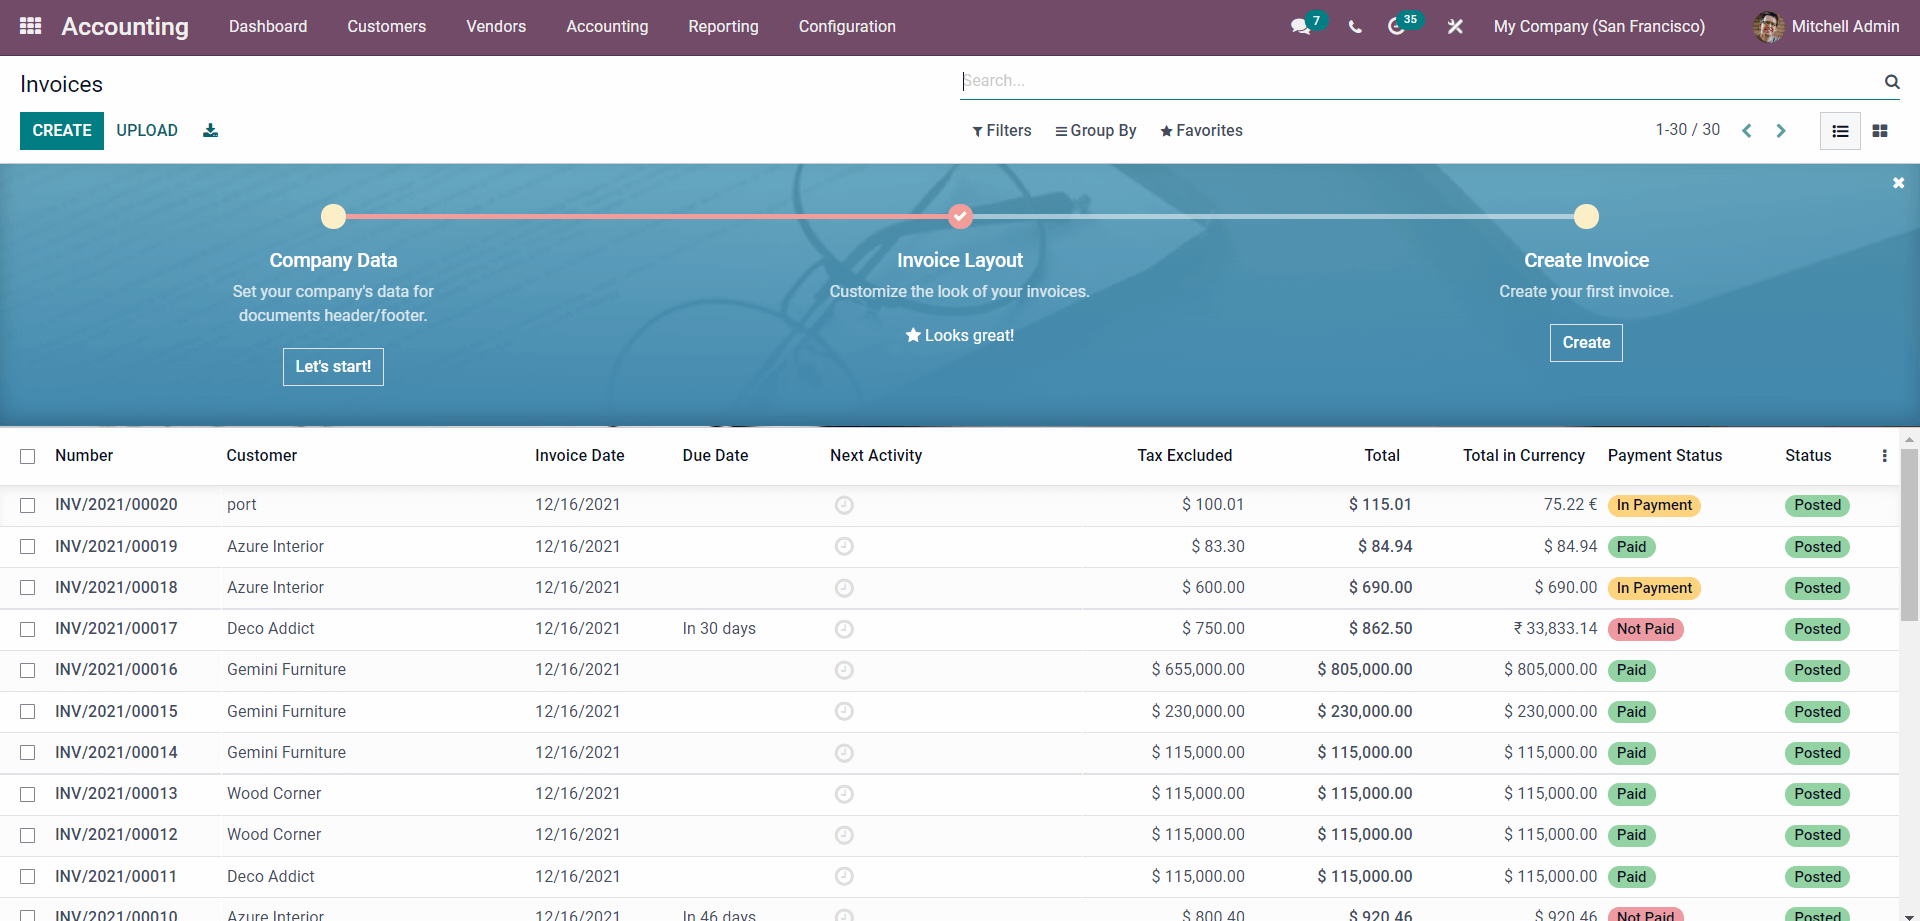Image resolution: width=1920 pixels, height=921 pixels.
Task: Open the Reporting menu
Action: click(723, 27)
